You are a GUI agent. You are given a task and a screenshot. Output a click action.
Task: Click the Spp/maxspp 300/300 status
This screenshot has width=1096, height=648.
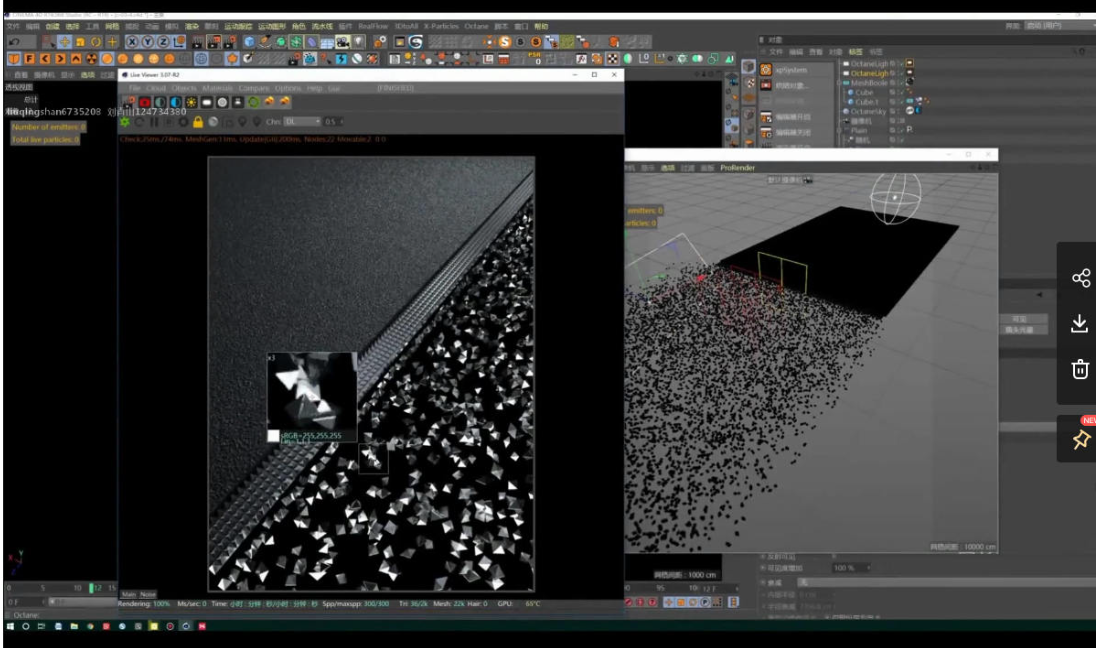(356, 604)
